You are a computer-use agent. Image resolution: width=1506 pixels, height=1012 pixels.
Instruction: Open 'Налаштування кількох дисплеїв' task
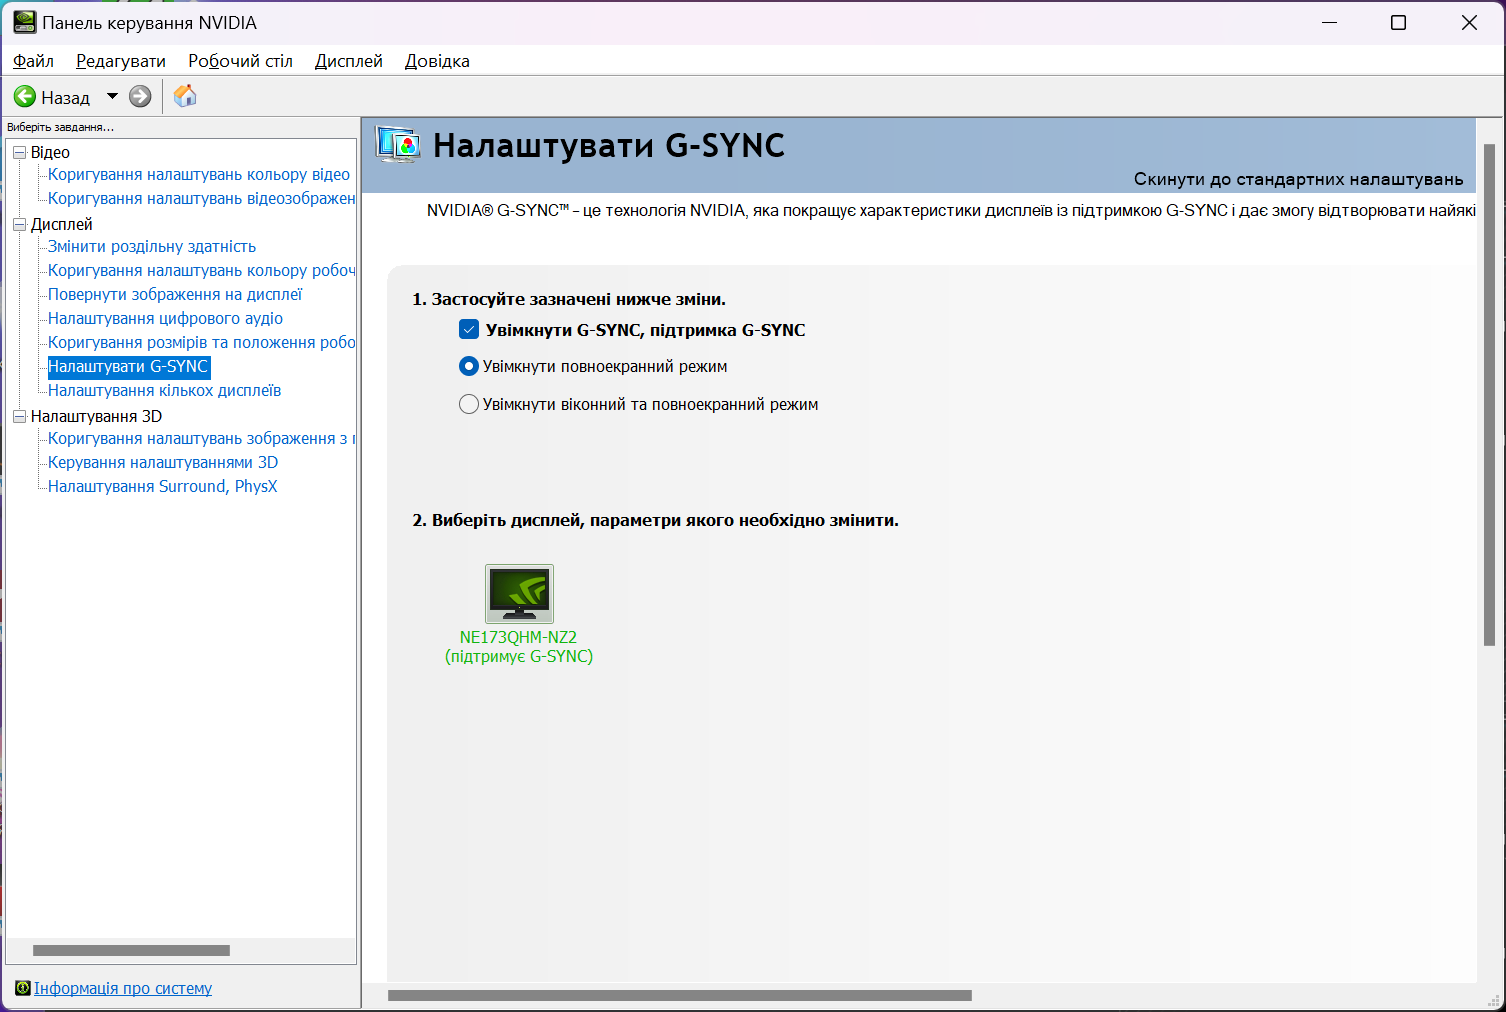(x=165, y=390)
